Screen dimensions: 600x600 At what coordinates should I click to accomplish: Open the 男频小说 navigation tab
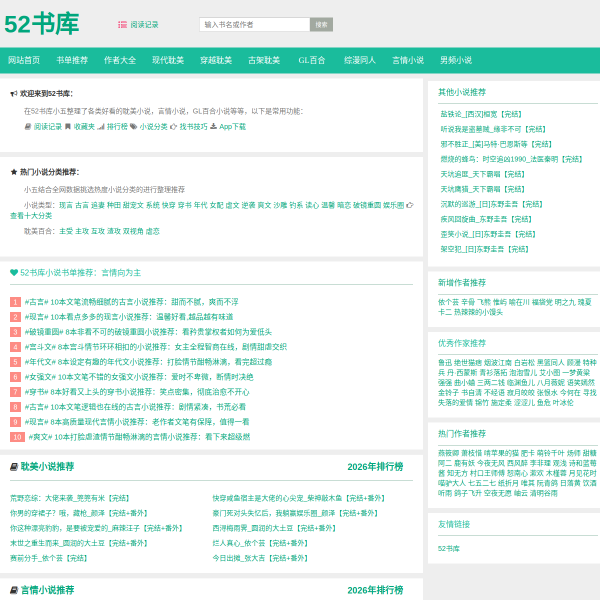[456, 60]
